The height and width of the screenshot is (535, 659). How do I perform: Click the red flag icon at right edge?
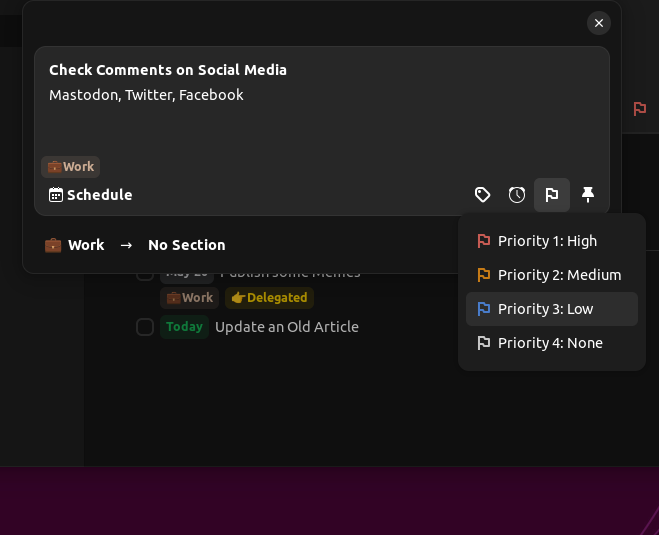[x=640, y=109]
